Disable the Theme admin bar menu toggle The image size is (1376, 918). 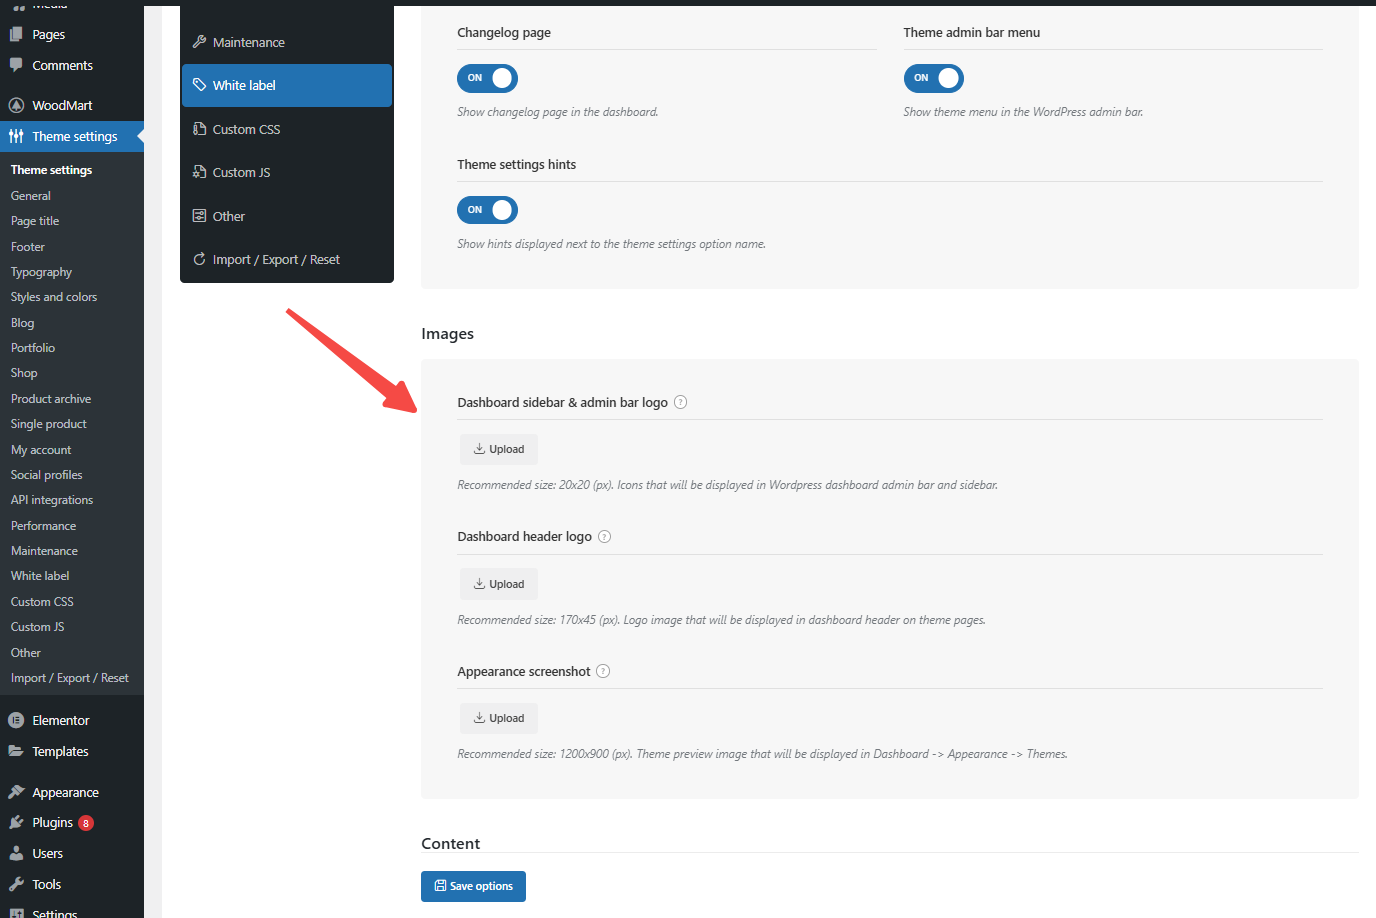click(933, 78)
